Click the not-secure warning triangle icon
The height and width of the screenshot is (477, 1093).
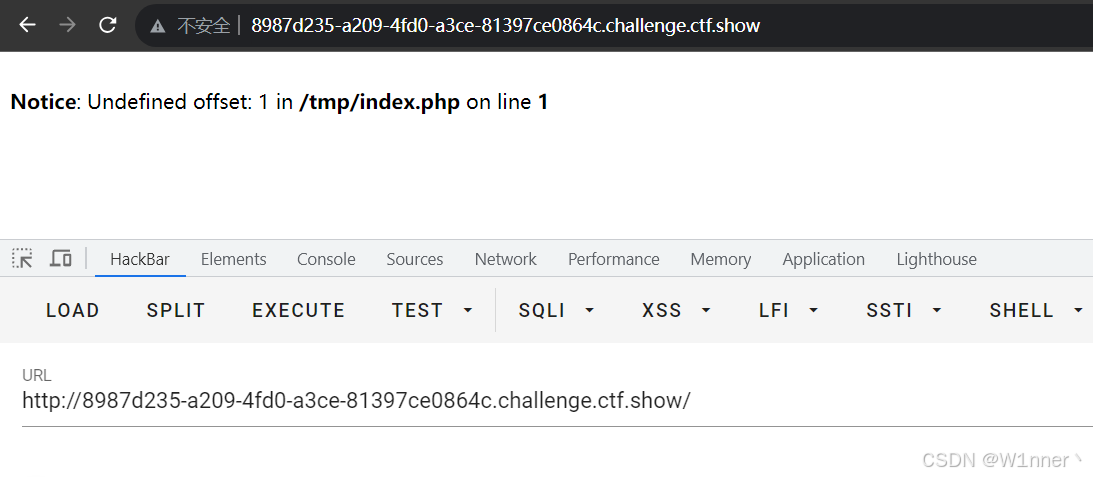coord(158,26)
